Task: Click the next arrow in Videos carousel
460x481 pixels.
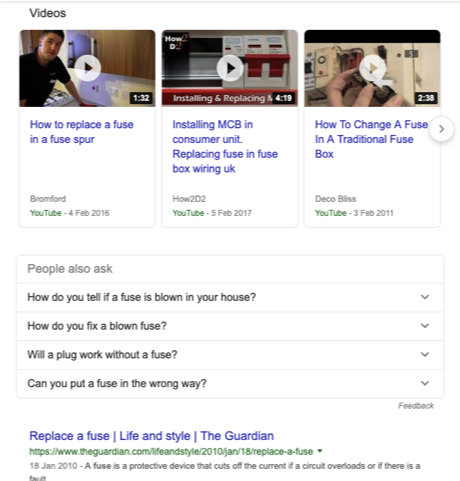Action: [x=442, y=129]
